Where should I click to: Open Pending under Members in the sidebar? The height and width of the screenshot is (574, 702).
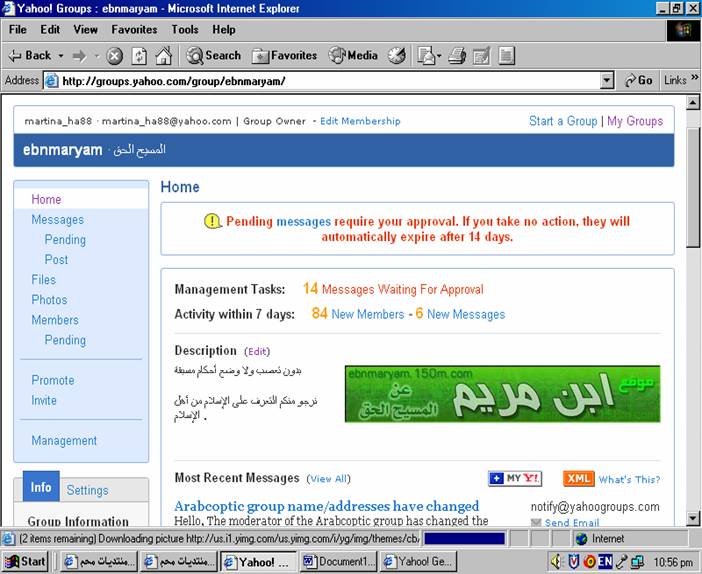click(65, 340)
